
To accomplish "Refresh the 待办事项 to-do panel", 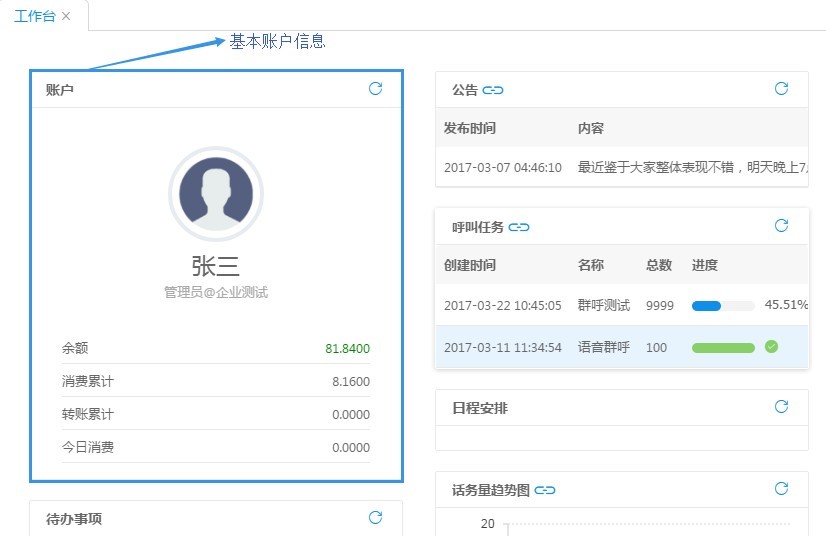I will pyautogui.click(x=375, y=518).
